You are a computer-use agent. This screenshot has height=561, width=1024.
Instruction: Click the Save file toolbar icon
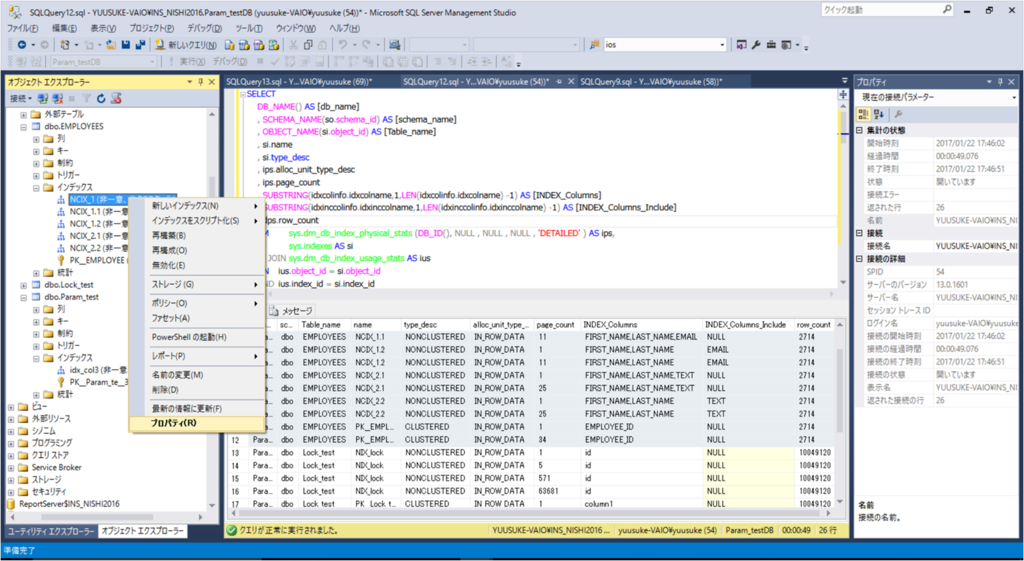tap(126, 45)
